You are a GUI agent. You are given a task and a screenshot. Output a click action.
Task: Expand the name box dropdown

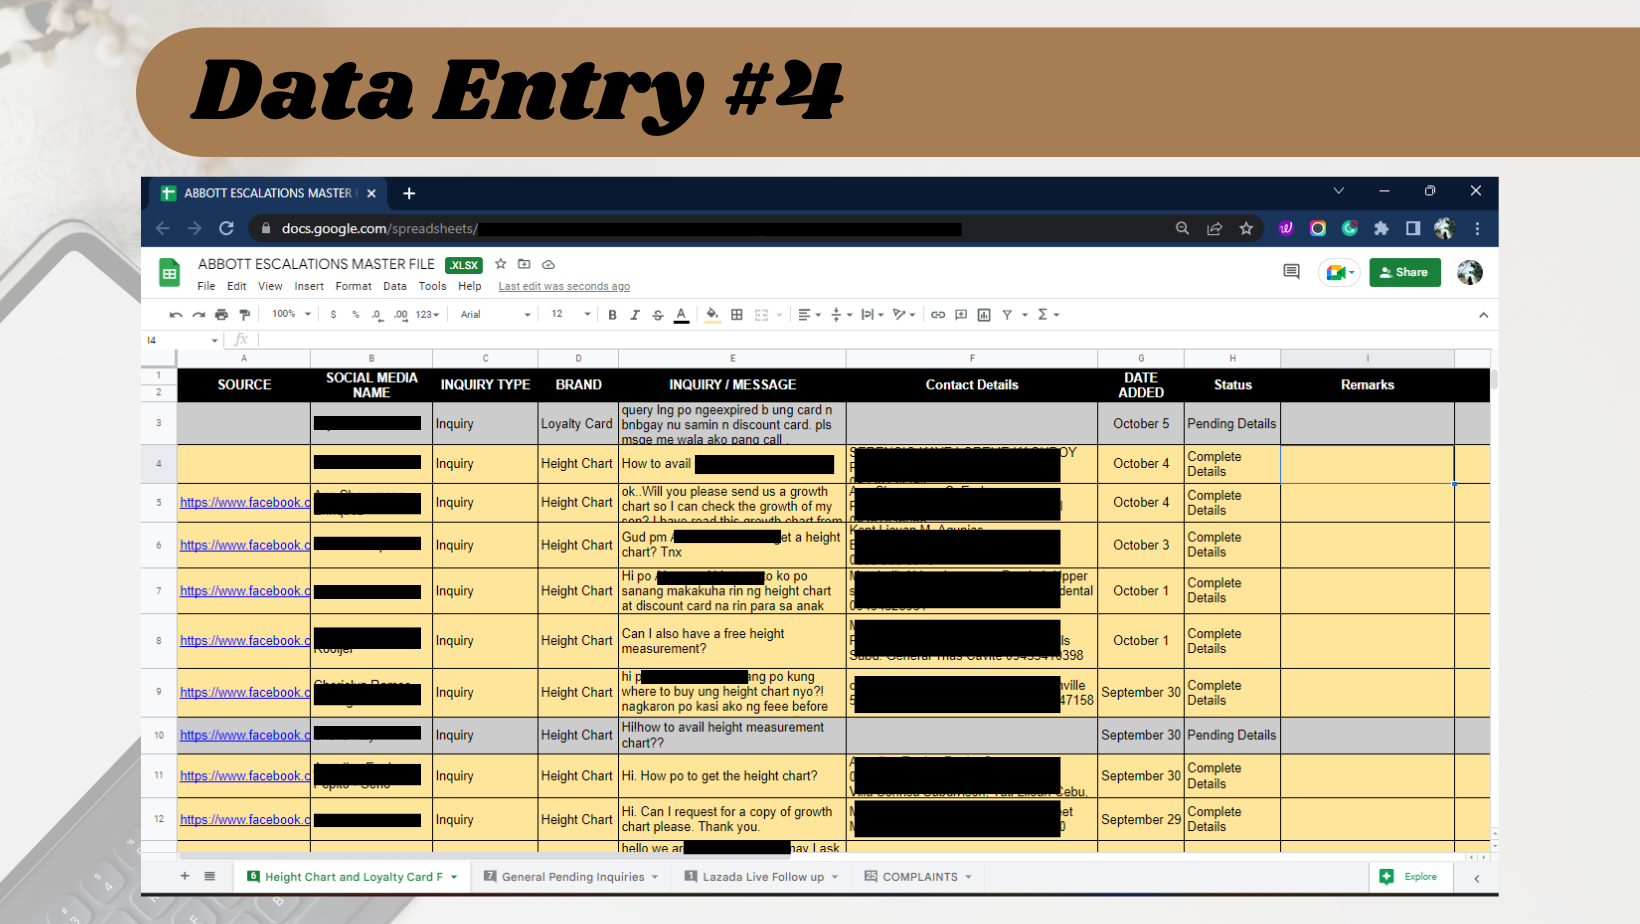pos(214,340)
